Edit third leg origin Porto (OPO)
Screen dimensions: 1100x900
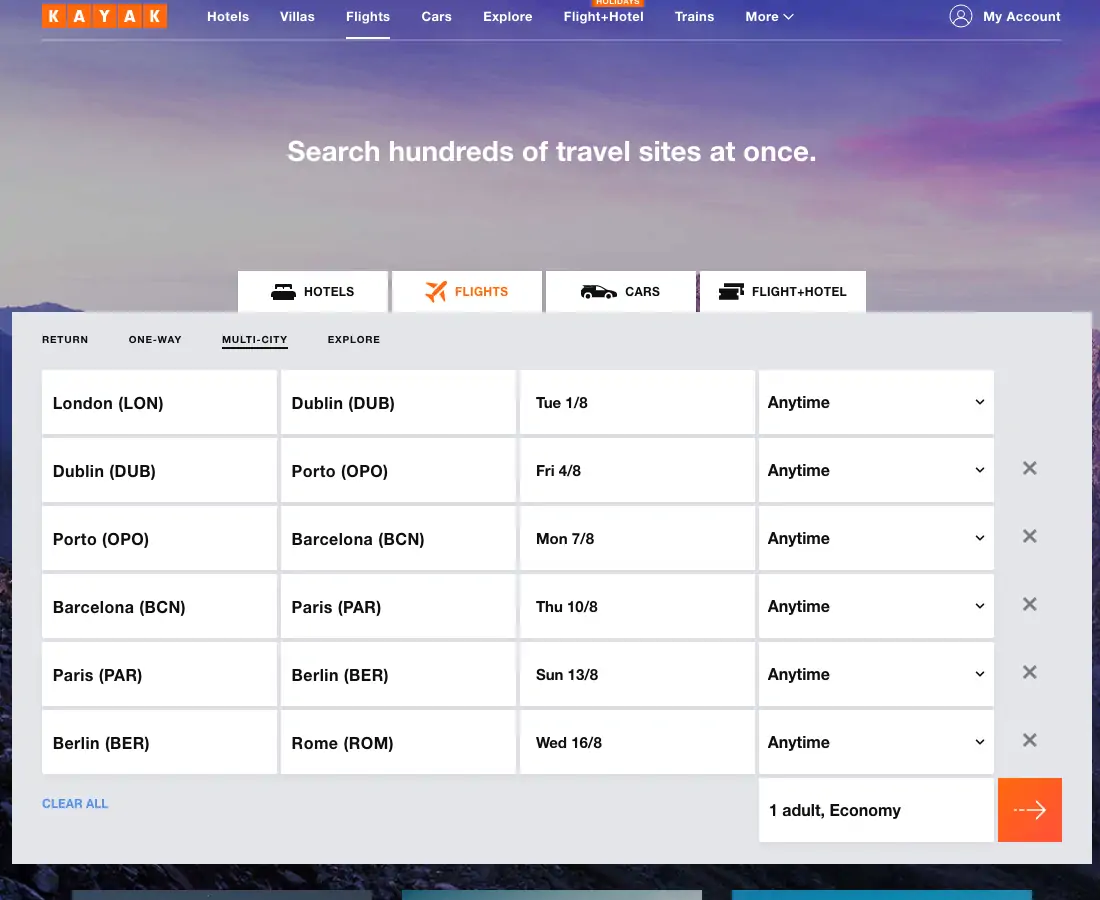click(x=159, y=539)
